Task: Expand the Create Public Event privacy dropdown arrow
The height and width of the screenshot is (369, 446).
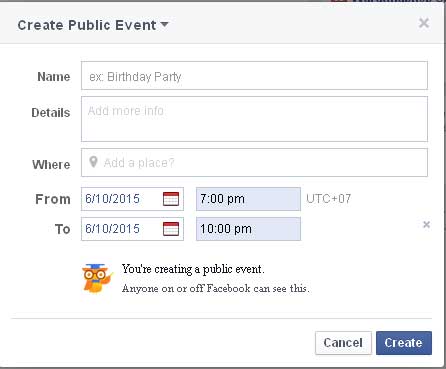Action: (164, 24)
